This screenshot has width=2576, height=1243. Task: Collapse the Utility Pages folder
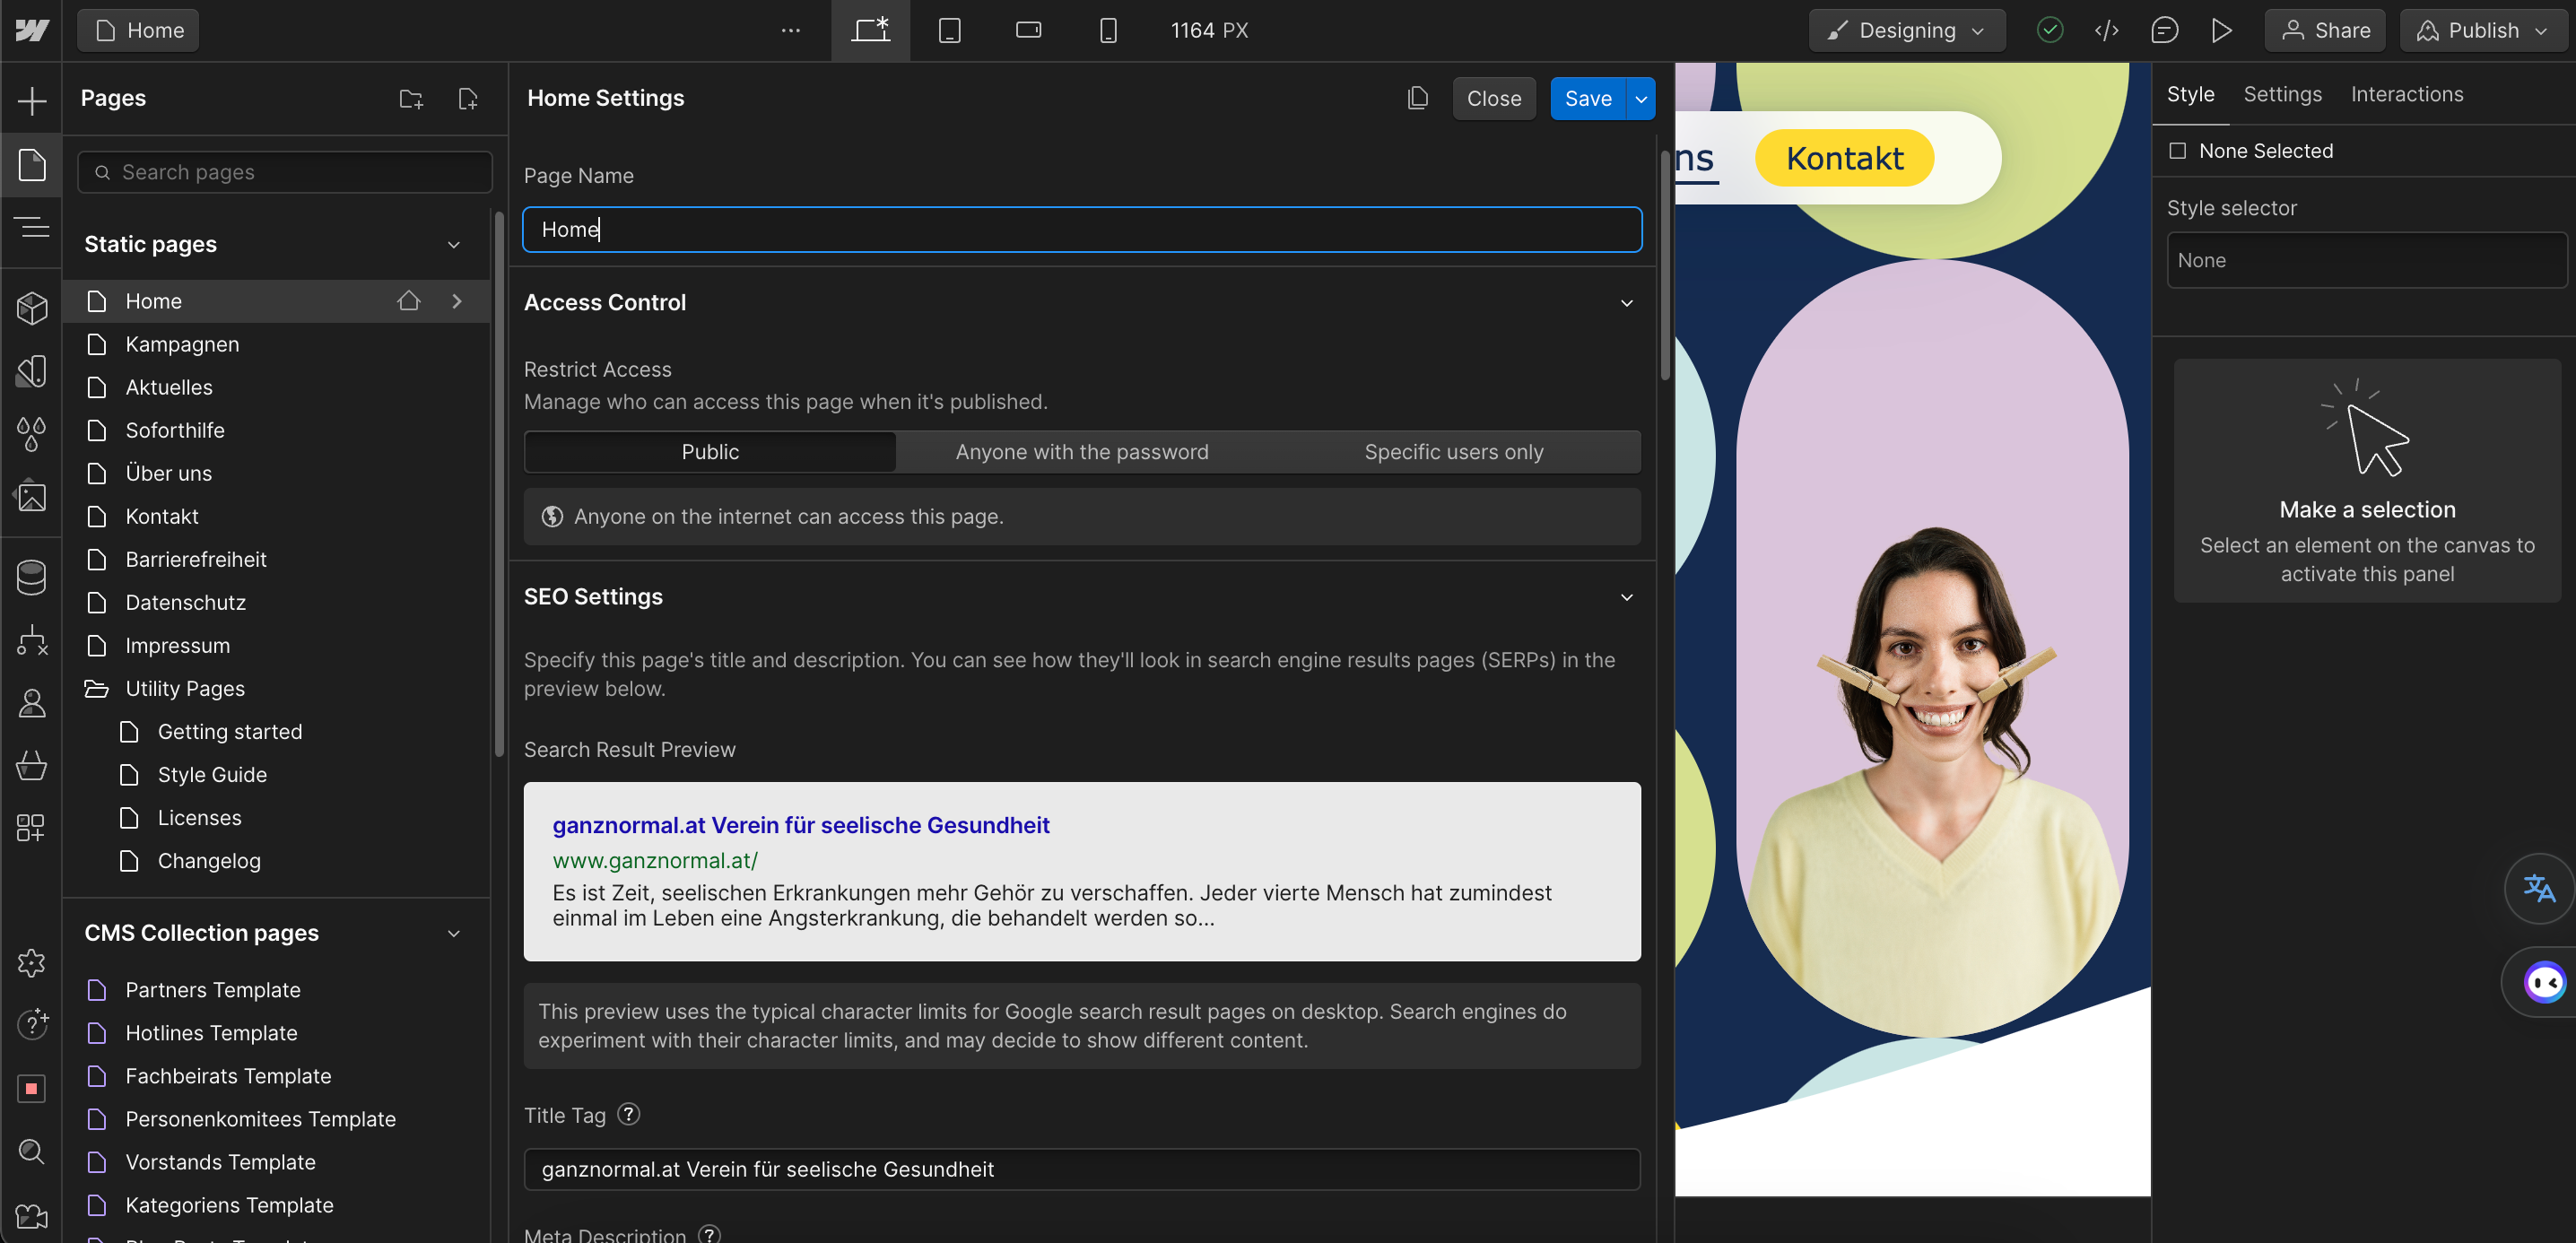[x=96, y=689]
